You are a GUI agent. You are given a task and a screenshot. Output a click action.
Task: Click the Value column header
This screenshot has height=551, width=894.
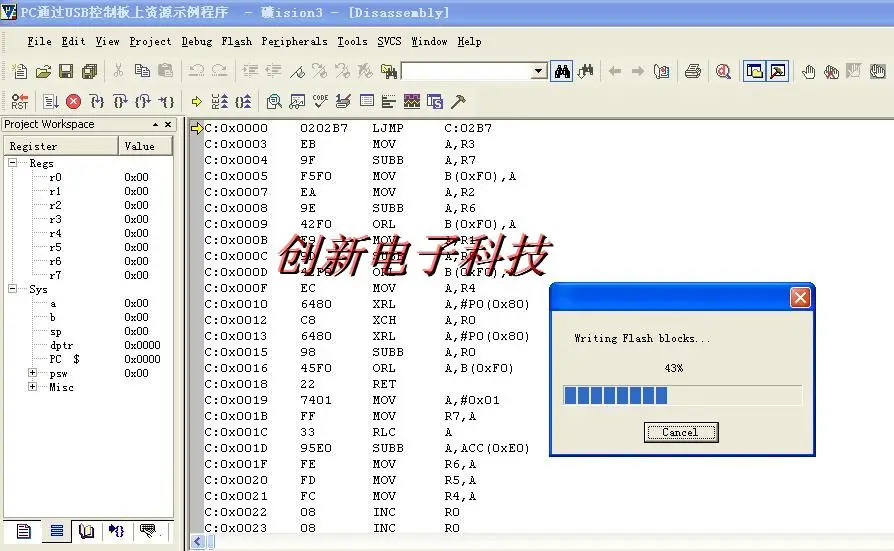click(x=145, y=146)
